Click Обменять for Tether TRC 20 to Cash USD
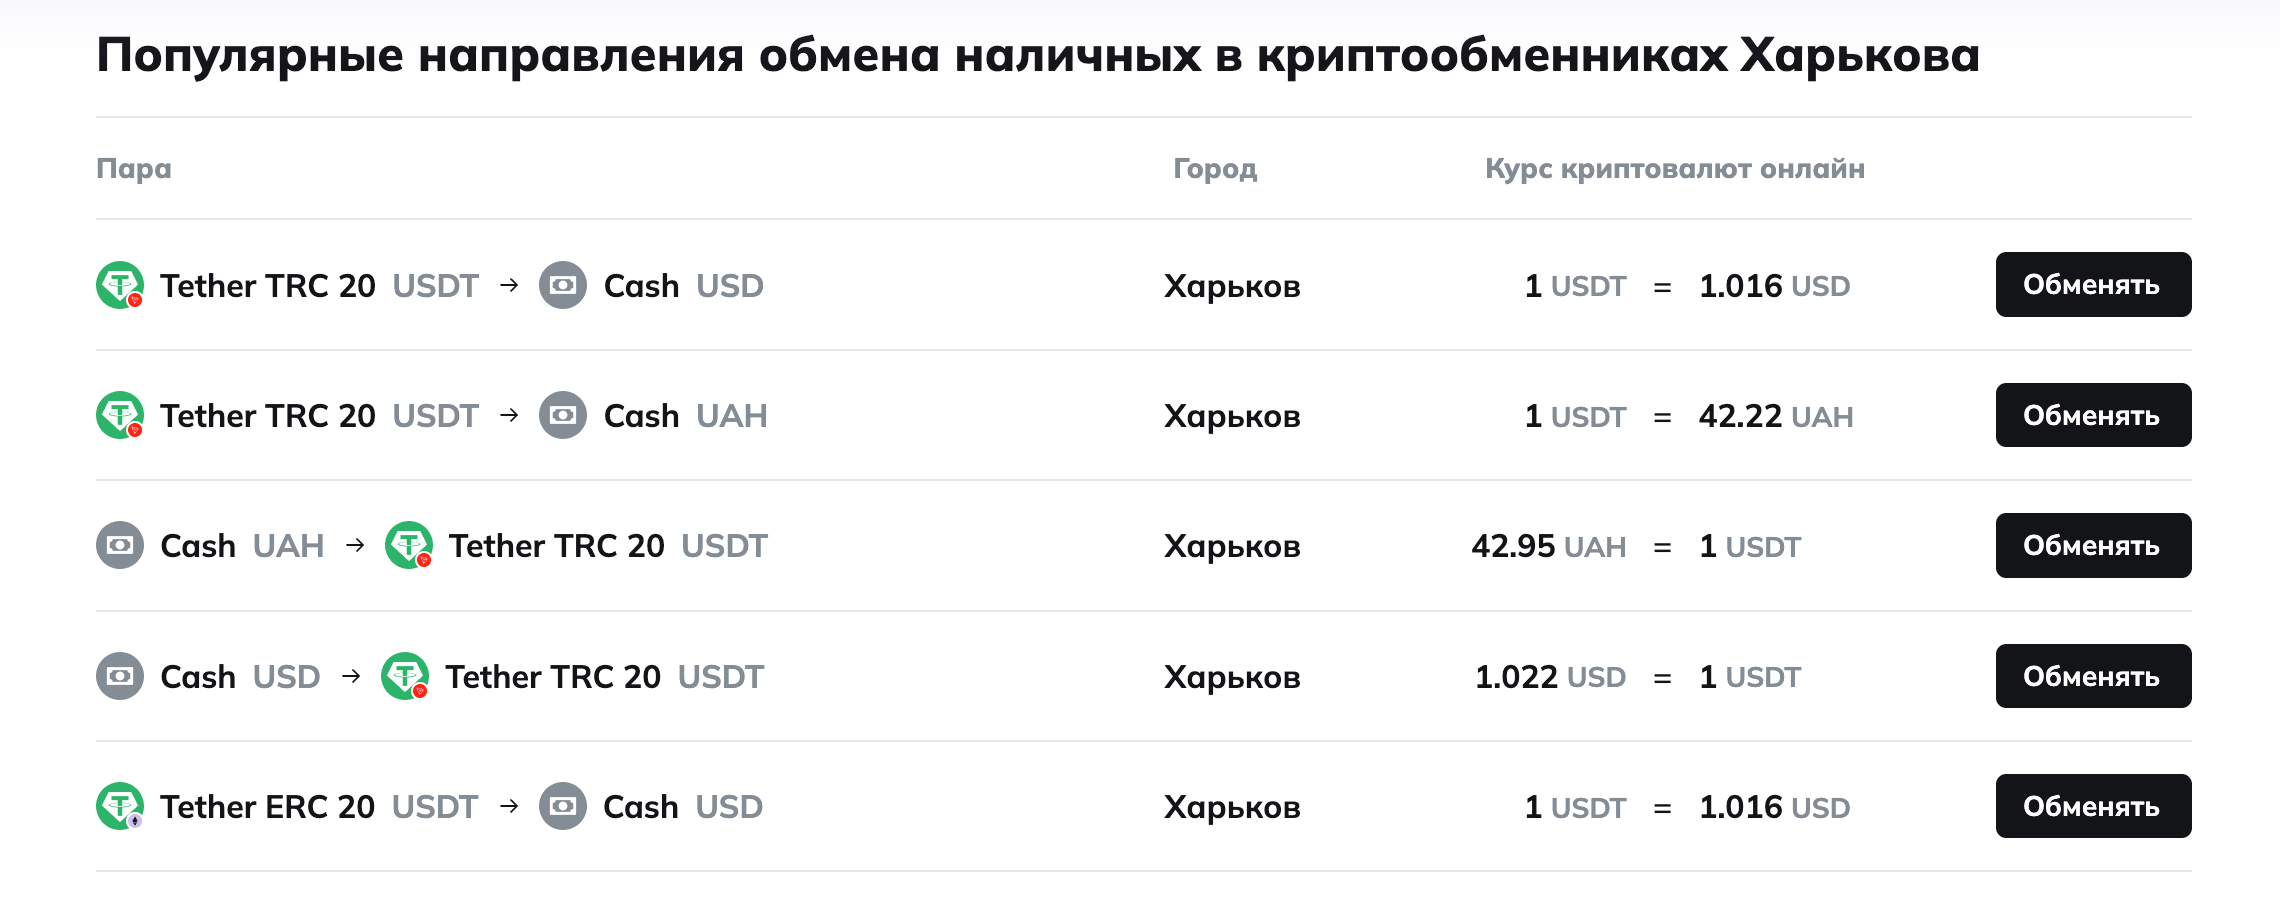The height and width of the screenshot is (916, 2280). point(2093,284)
